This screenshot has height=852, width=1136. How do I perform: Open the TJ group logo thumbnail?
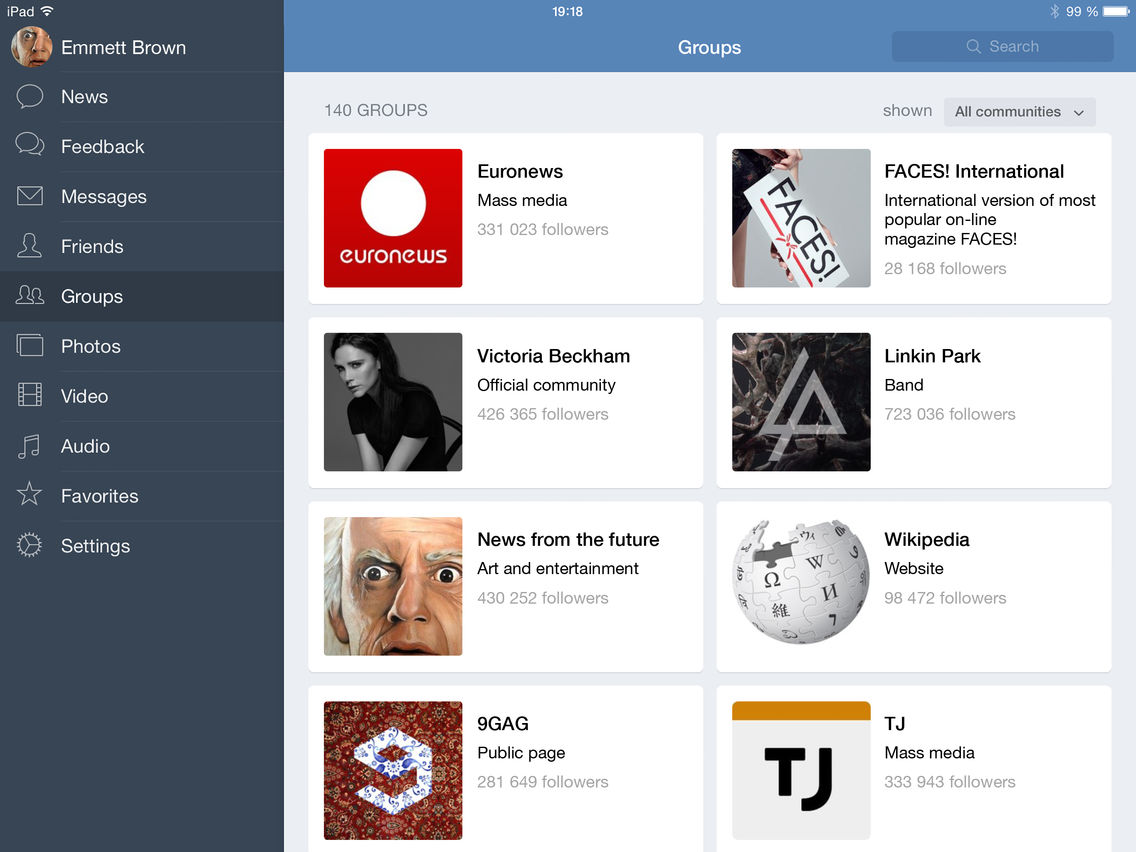(801, 770)
